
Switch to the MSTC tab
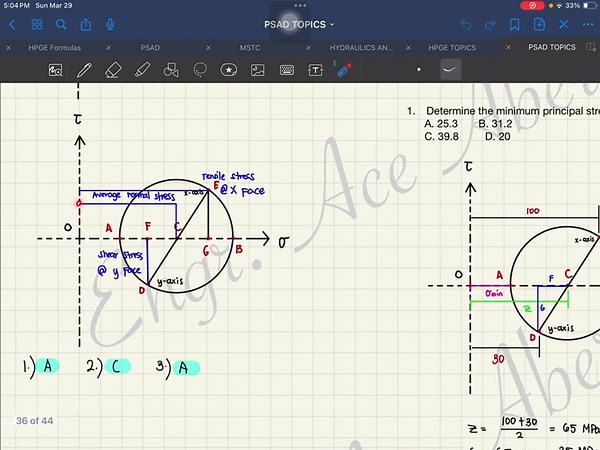(x=250, y=48)
